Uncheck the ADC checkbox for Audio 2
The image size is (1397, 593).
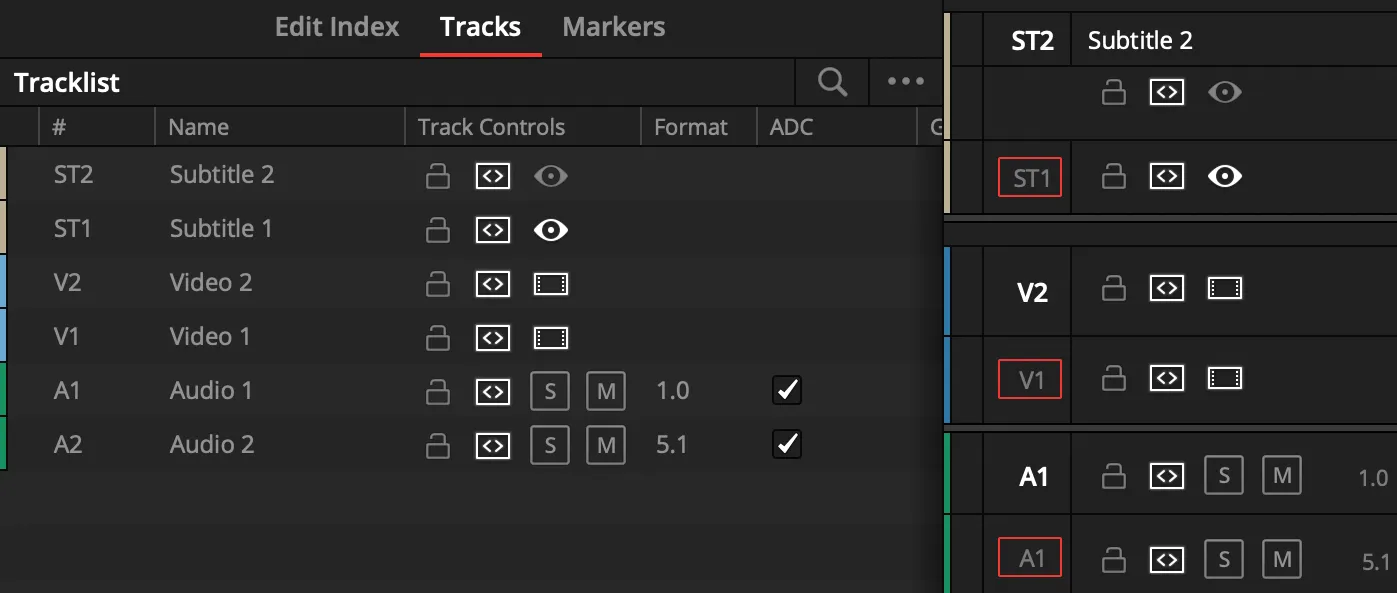coord(787,444)
